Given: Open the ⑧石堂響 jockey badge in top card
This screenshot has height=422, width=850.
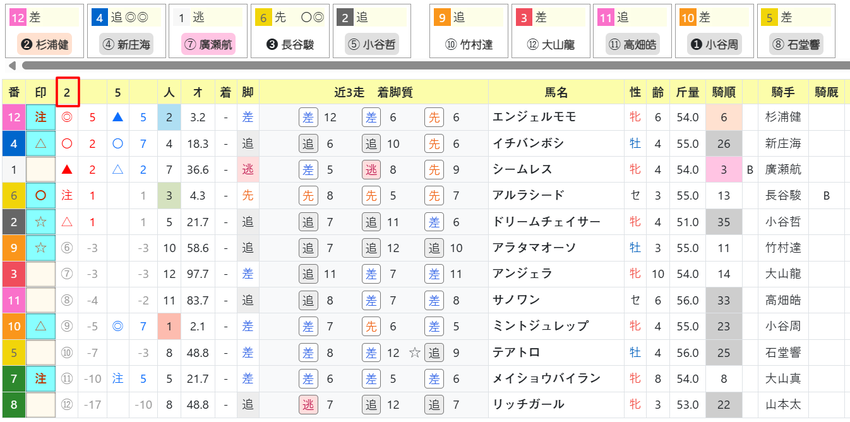Looking at the screenshot, I should (x=796, y=45).
